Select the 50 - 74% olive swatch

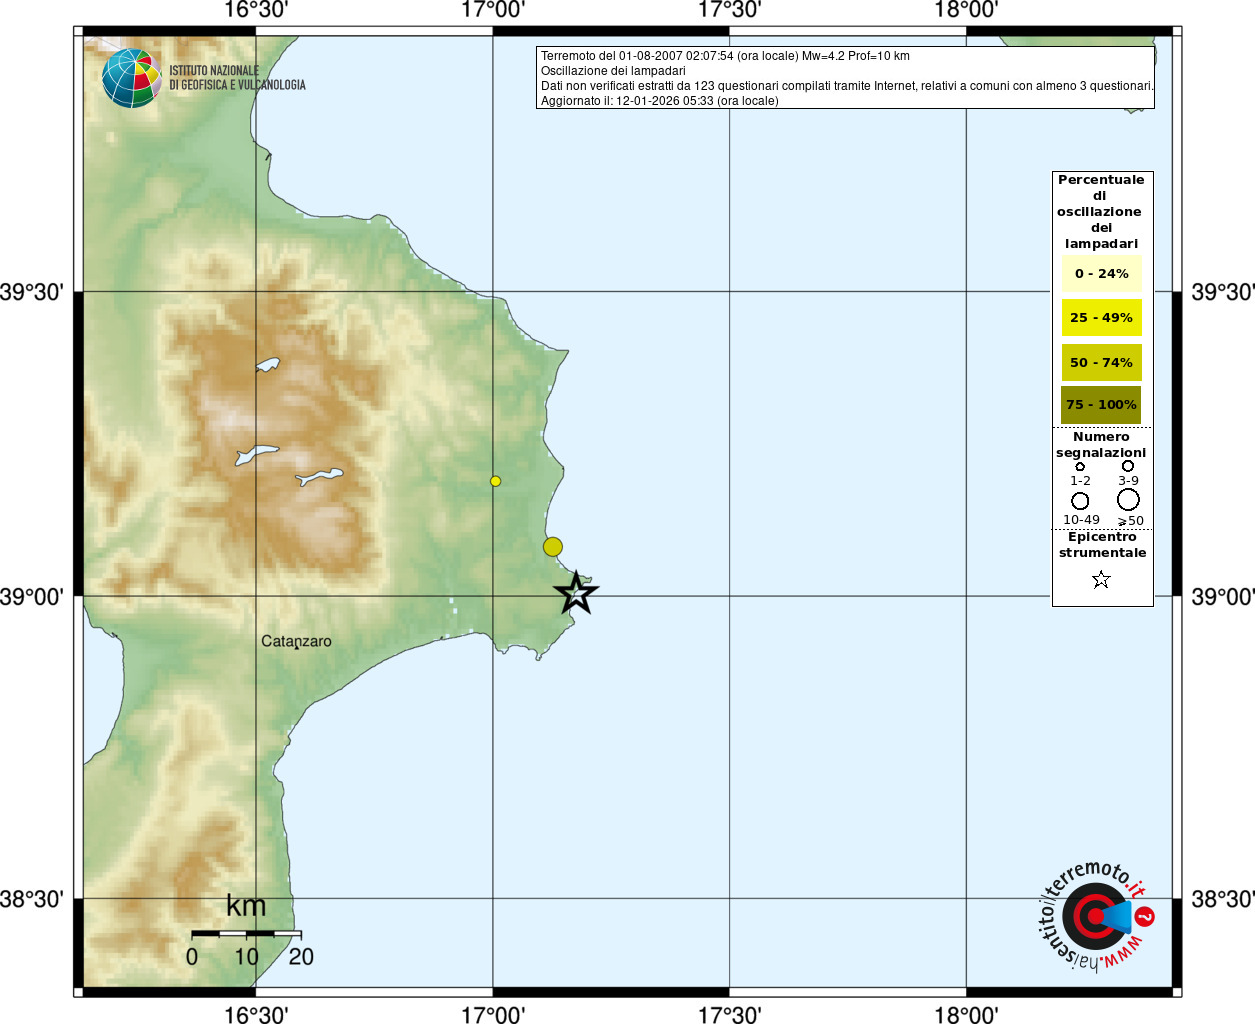tap(1101, 363)
